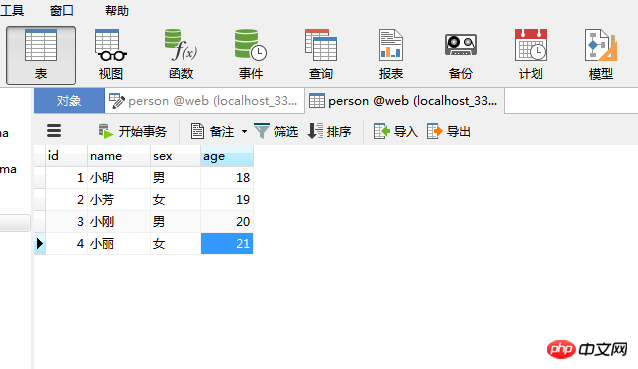Select the 函数 (Function) toolbar icon
This screenshot has width=638, height=369.
[x=181, y=55]
